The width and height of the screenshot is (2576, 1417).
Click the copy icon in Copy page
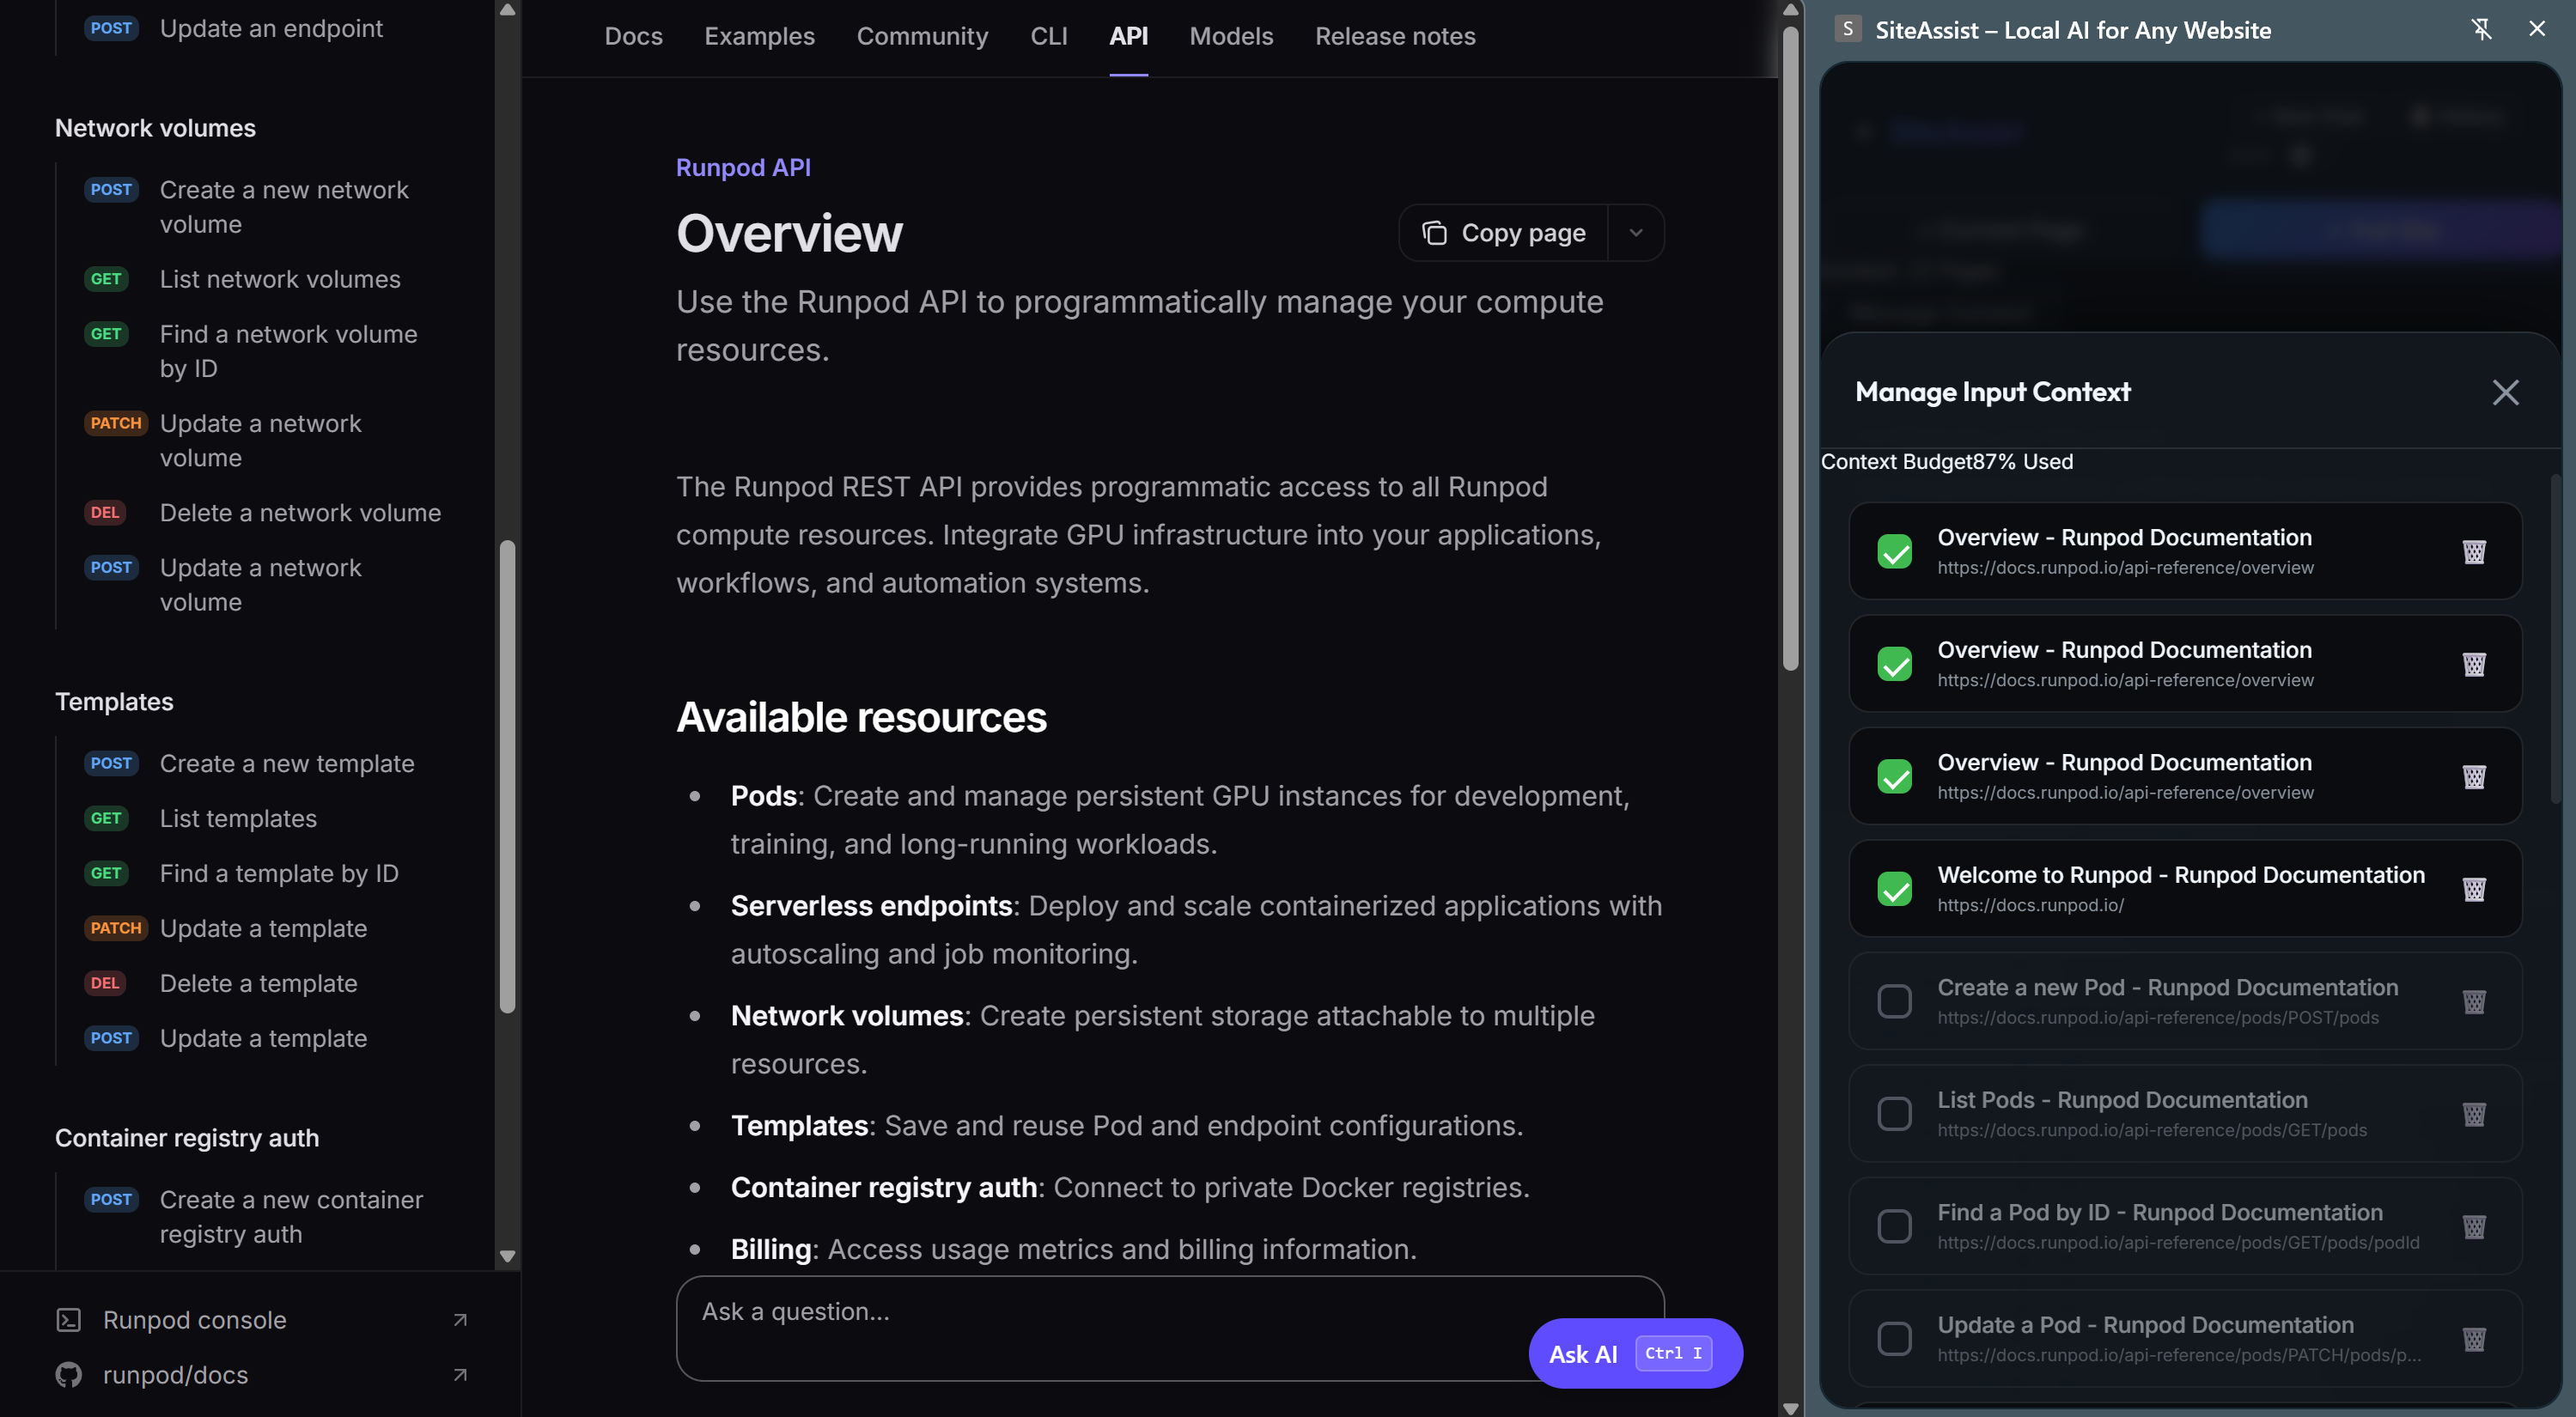(x=1434, y=233)
